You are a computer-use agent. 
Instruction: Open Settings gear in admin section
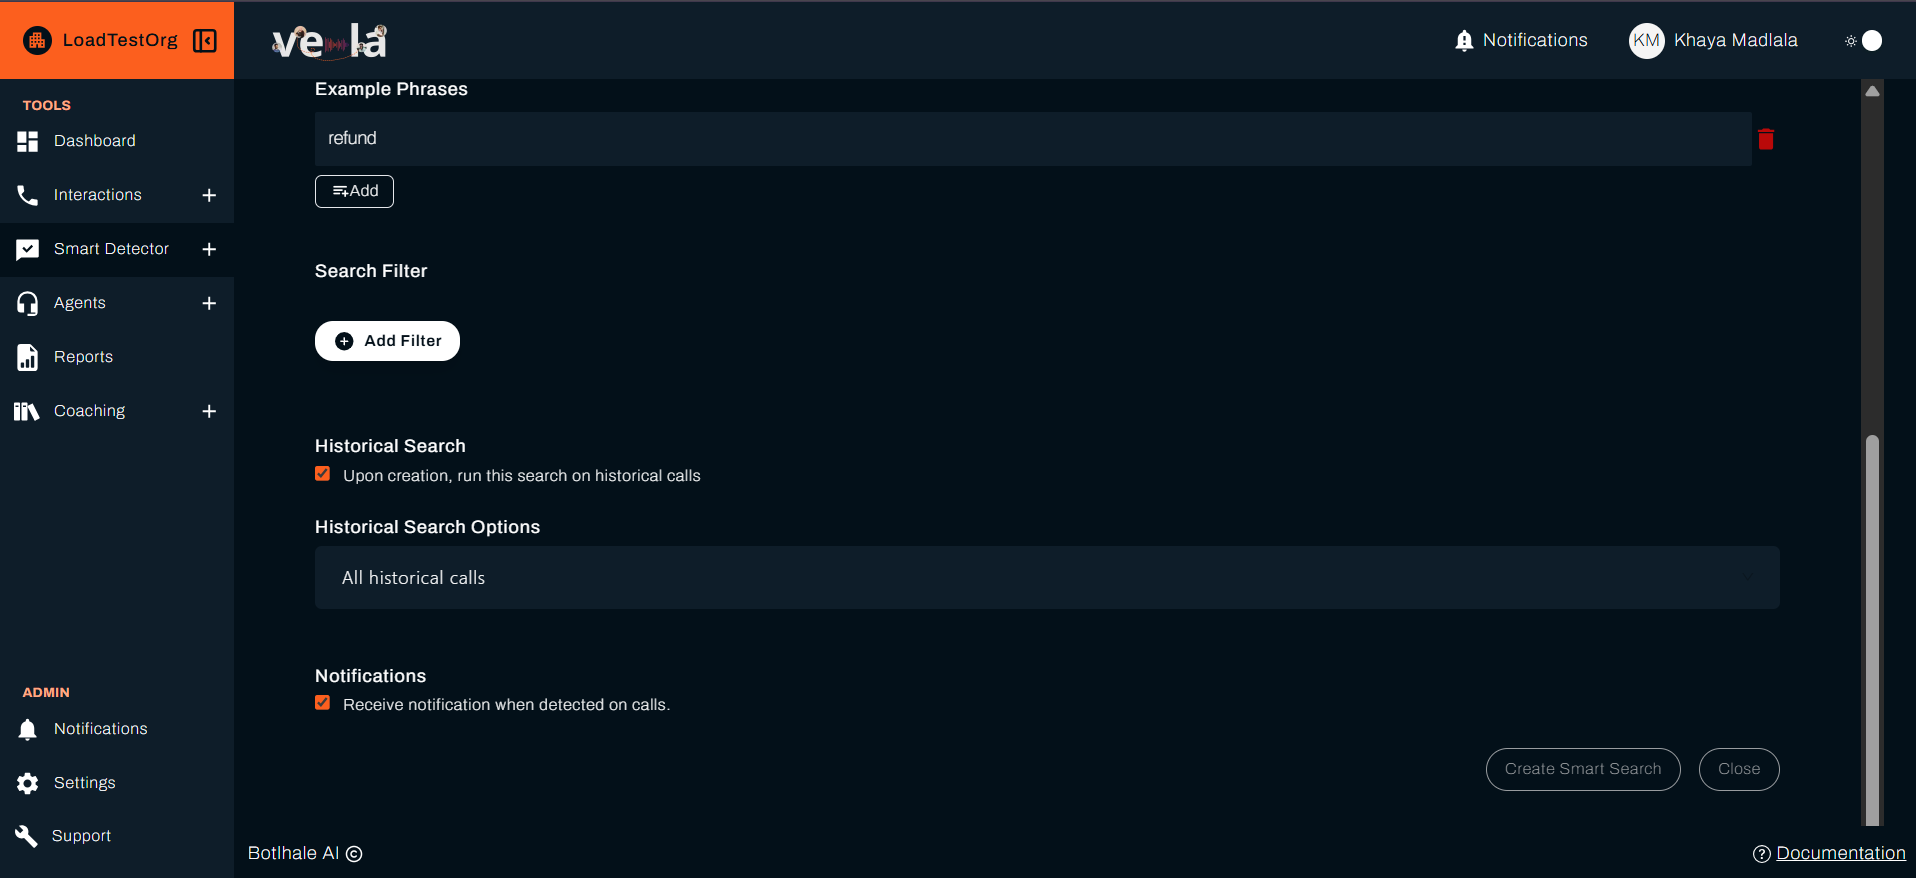click(28, 783)
